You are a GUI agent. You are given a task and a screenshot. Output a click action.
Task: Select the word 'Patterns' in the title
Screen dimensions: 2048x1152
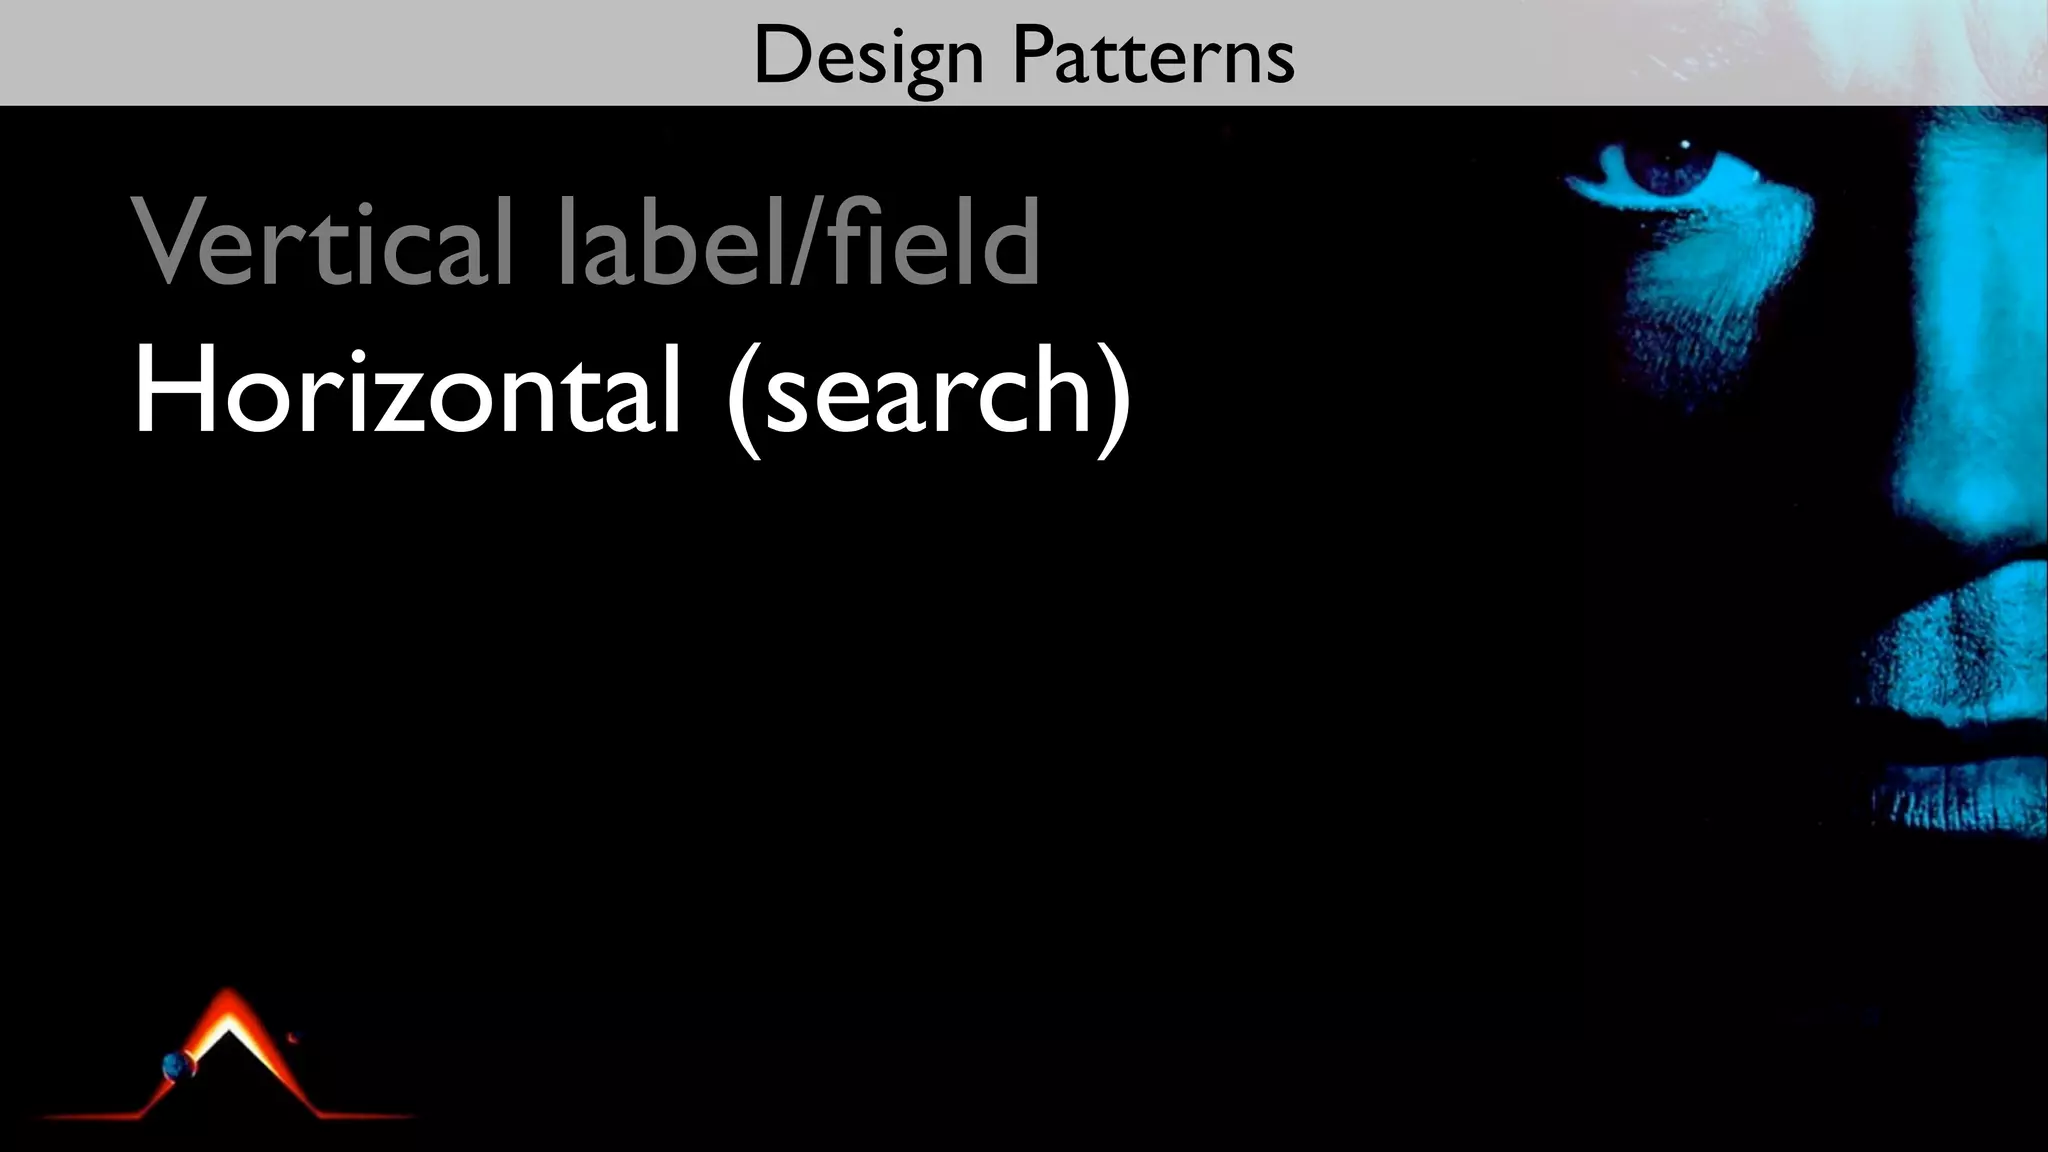coord(1153,56)
